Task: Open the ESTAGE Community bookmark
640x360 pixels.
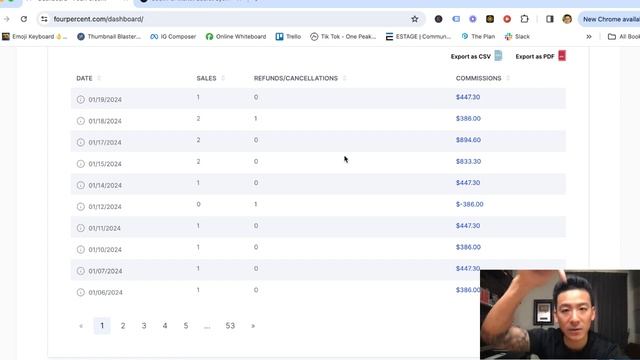Action: pyautogui.click(x=418, y=37)
